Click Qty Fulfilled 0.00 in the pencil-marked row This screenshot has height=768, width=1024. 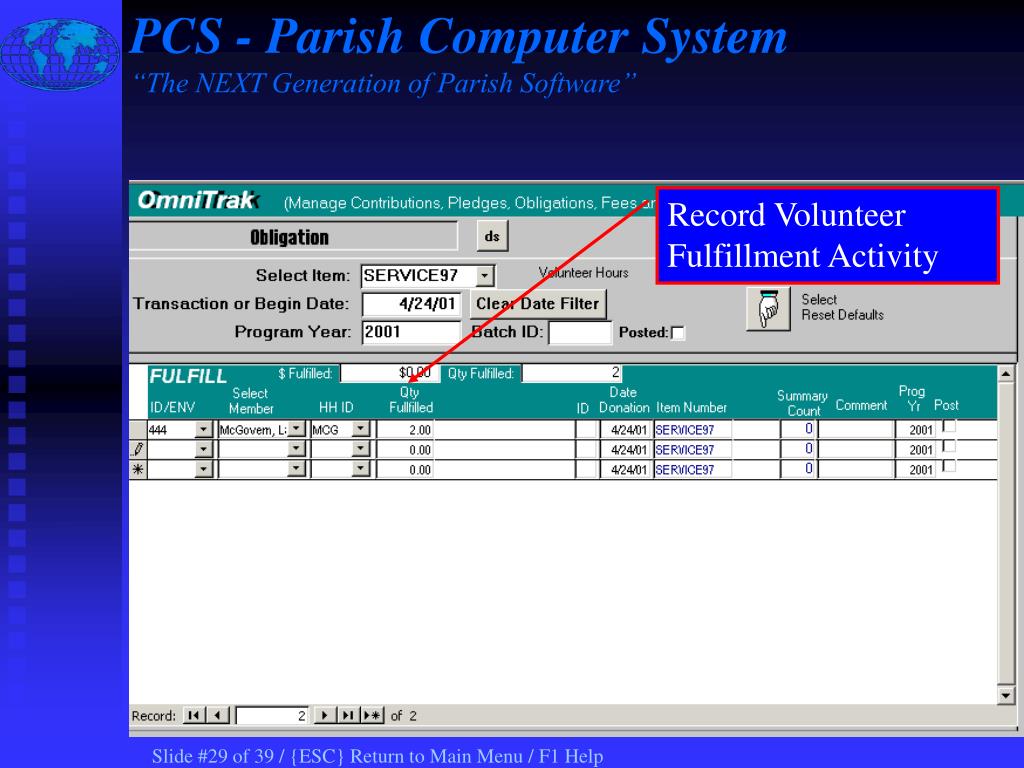[x=405, y=449]
